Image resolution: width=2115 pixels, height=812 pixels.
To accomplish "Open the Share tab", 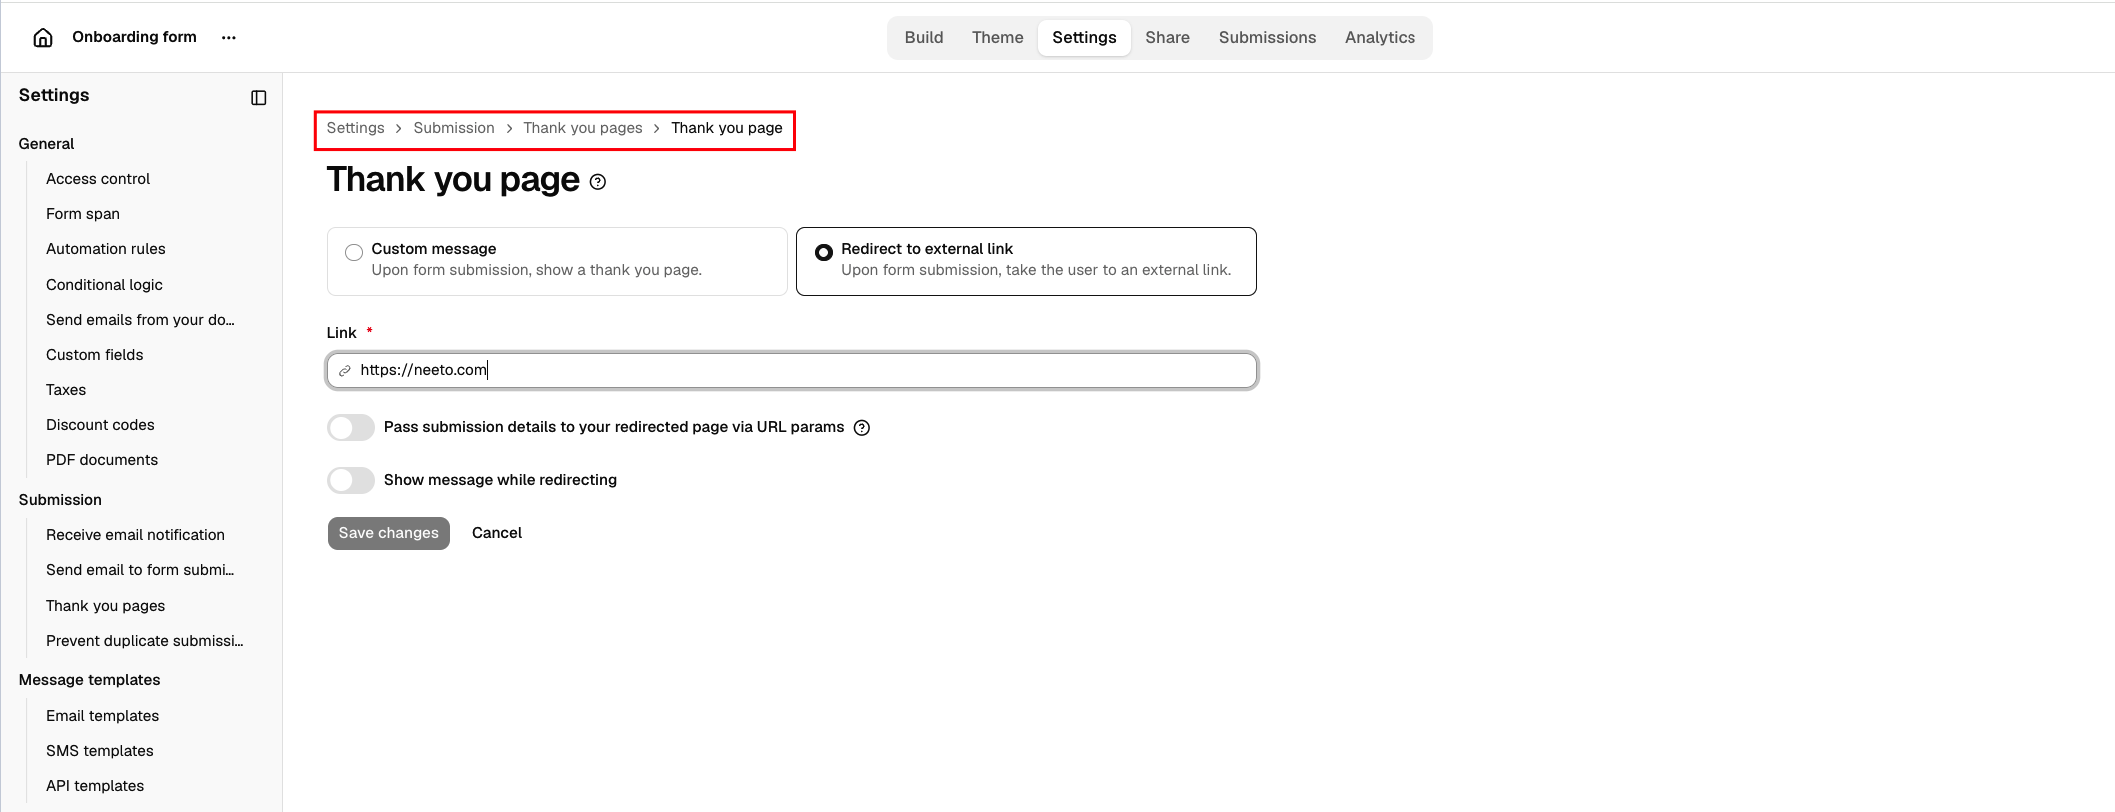I will (1167, 38).
